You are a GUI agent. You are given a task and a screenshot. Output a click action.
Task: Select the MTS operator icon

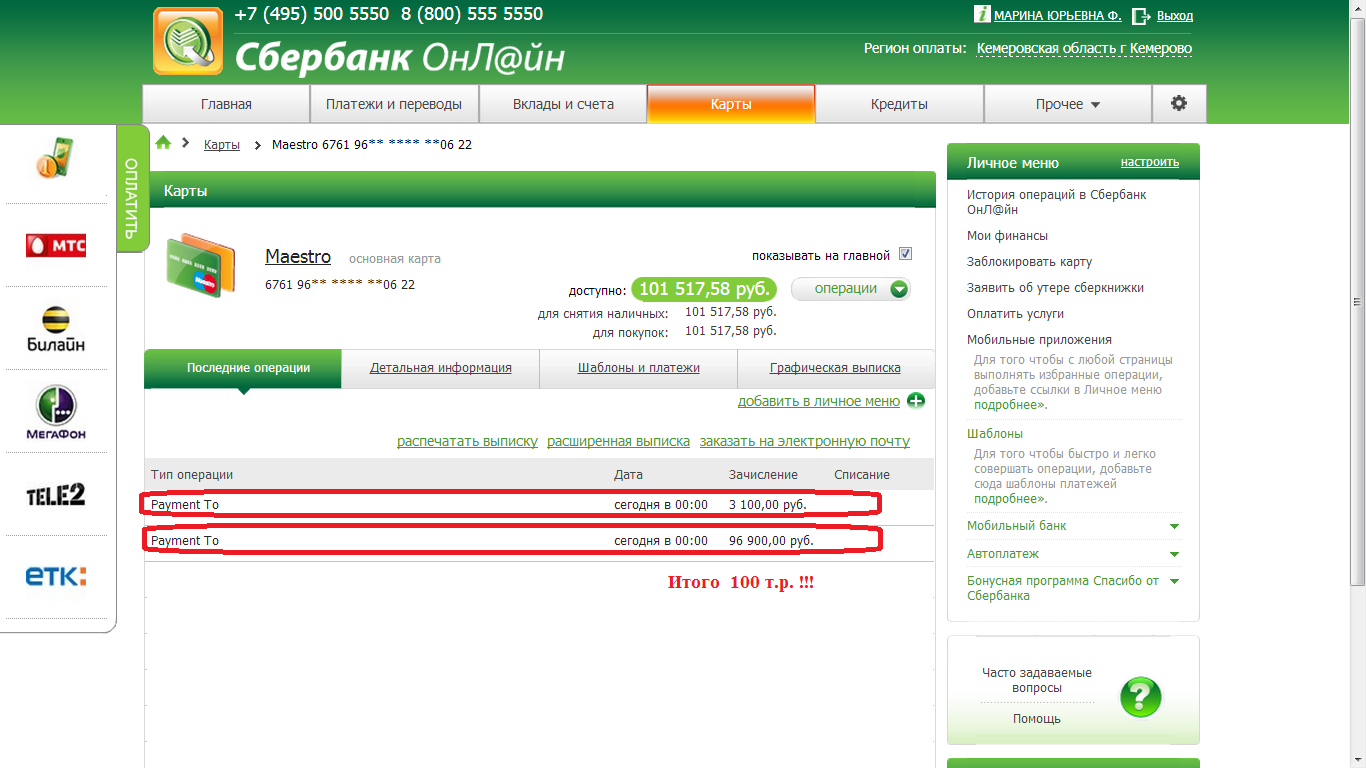pos(56,245)
